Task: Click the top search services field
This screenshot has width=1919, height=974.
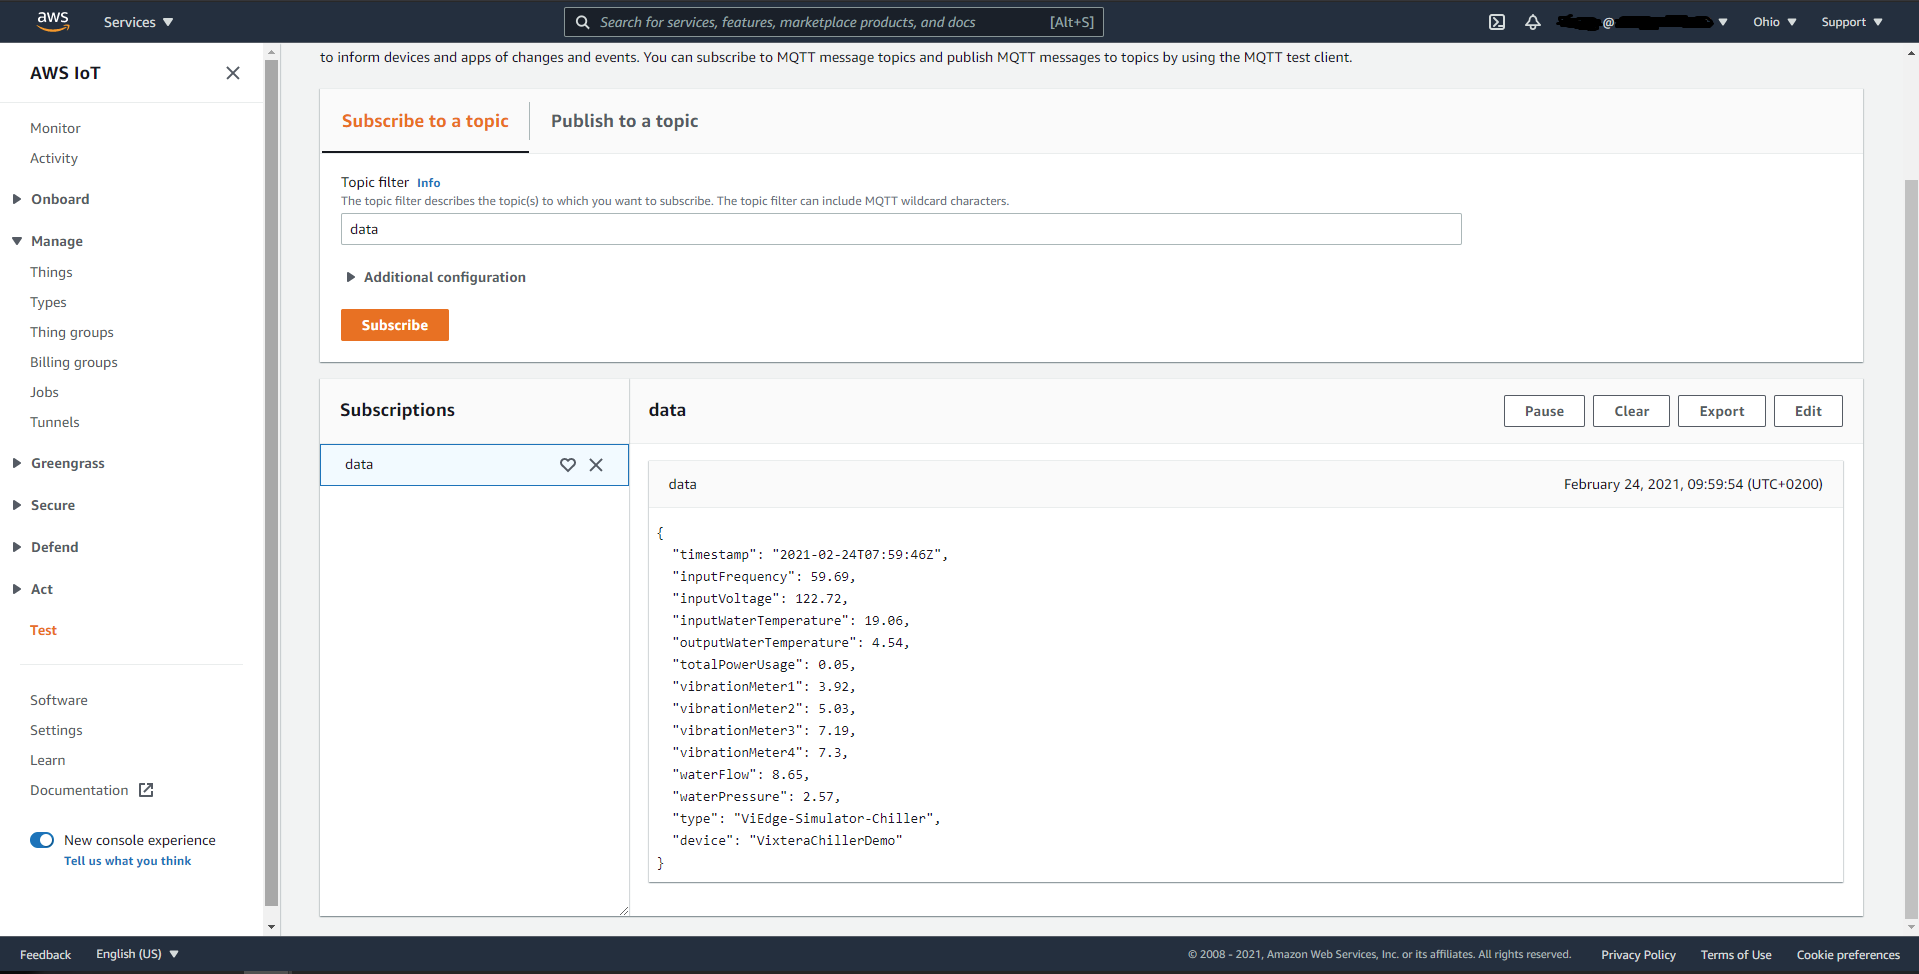Action: coord(834,22)
